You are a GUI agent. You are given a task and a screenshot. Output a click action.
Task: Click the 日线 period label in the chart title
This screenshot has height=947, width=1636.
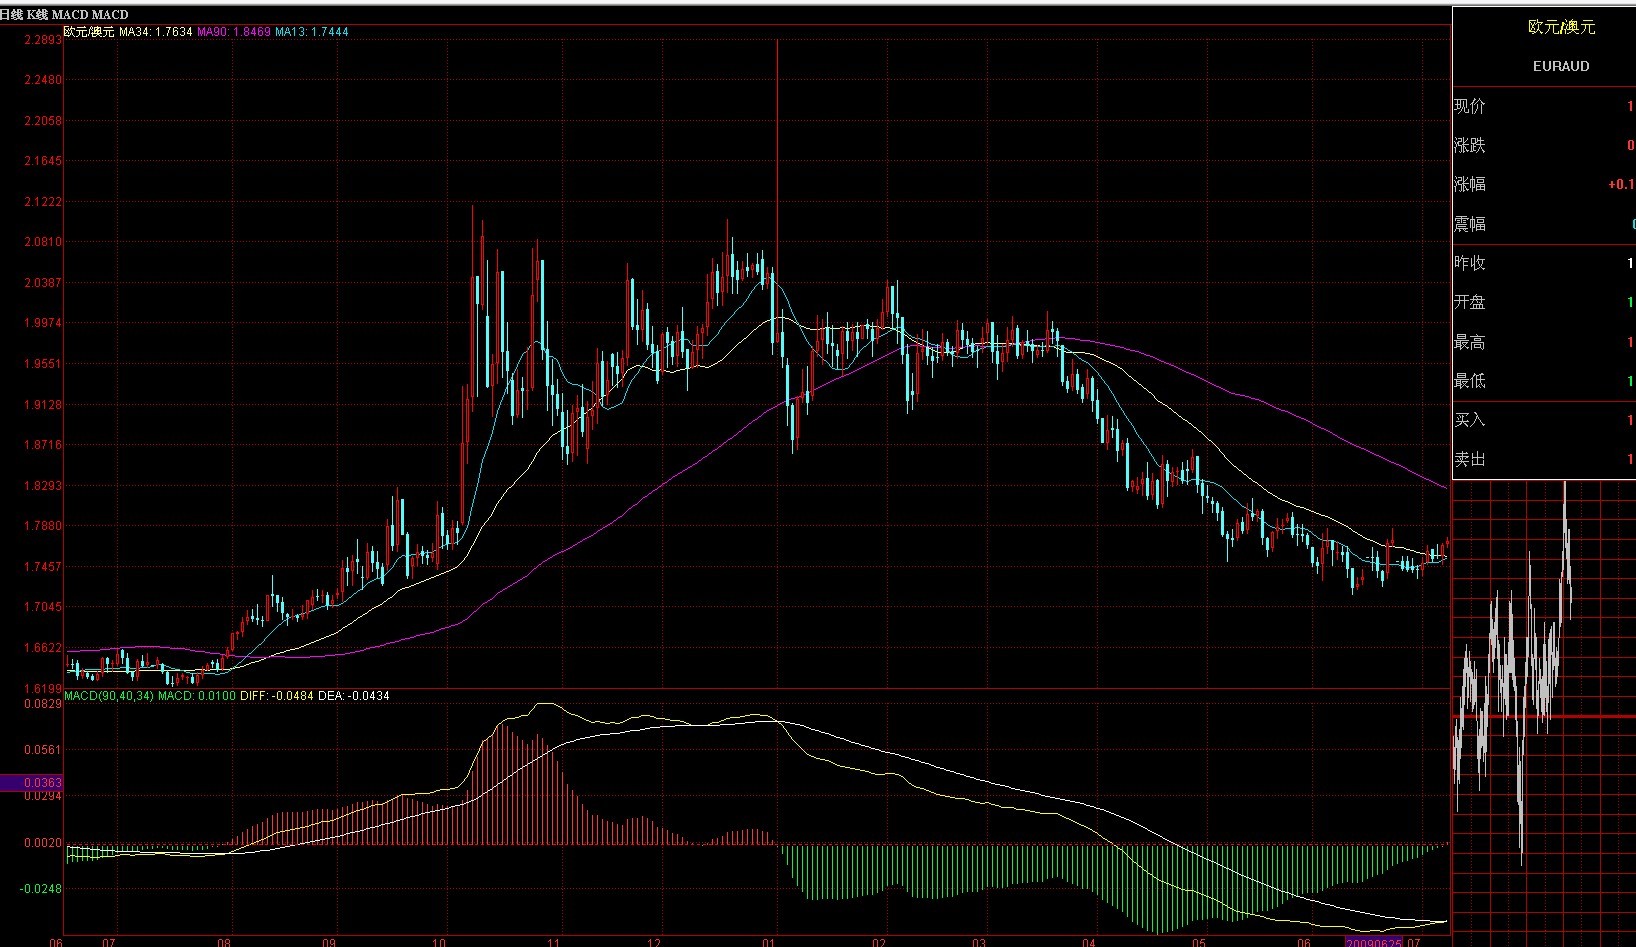tap(12, 15)
